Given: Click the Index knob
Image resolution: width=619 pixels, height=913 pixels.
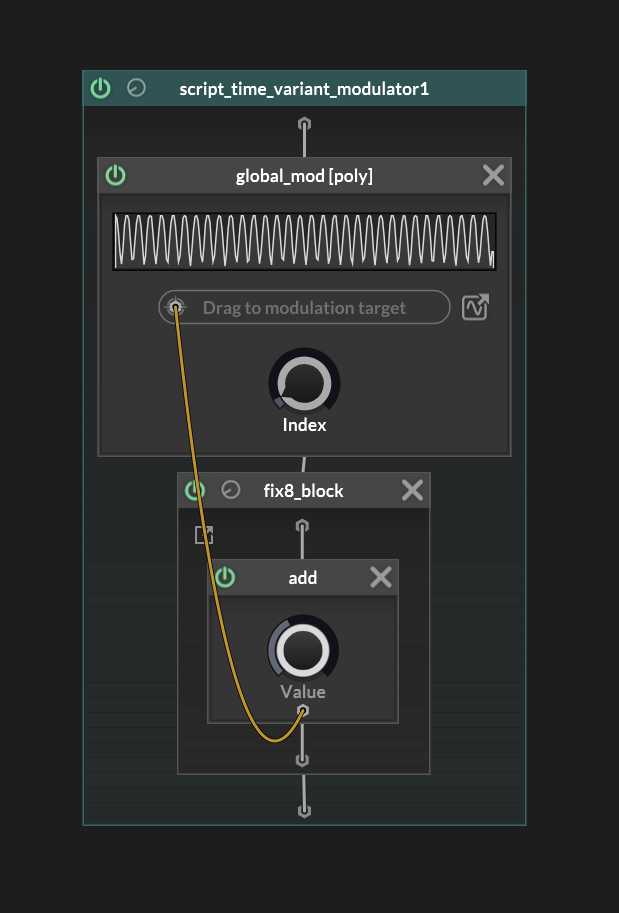Looking at the screenshot, I should [304, 384].
